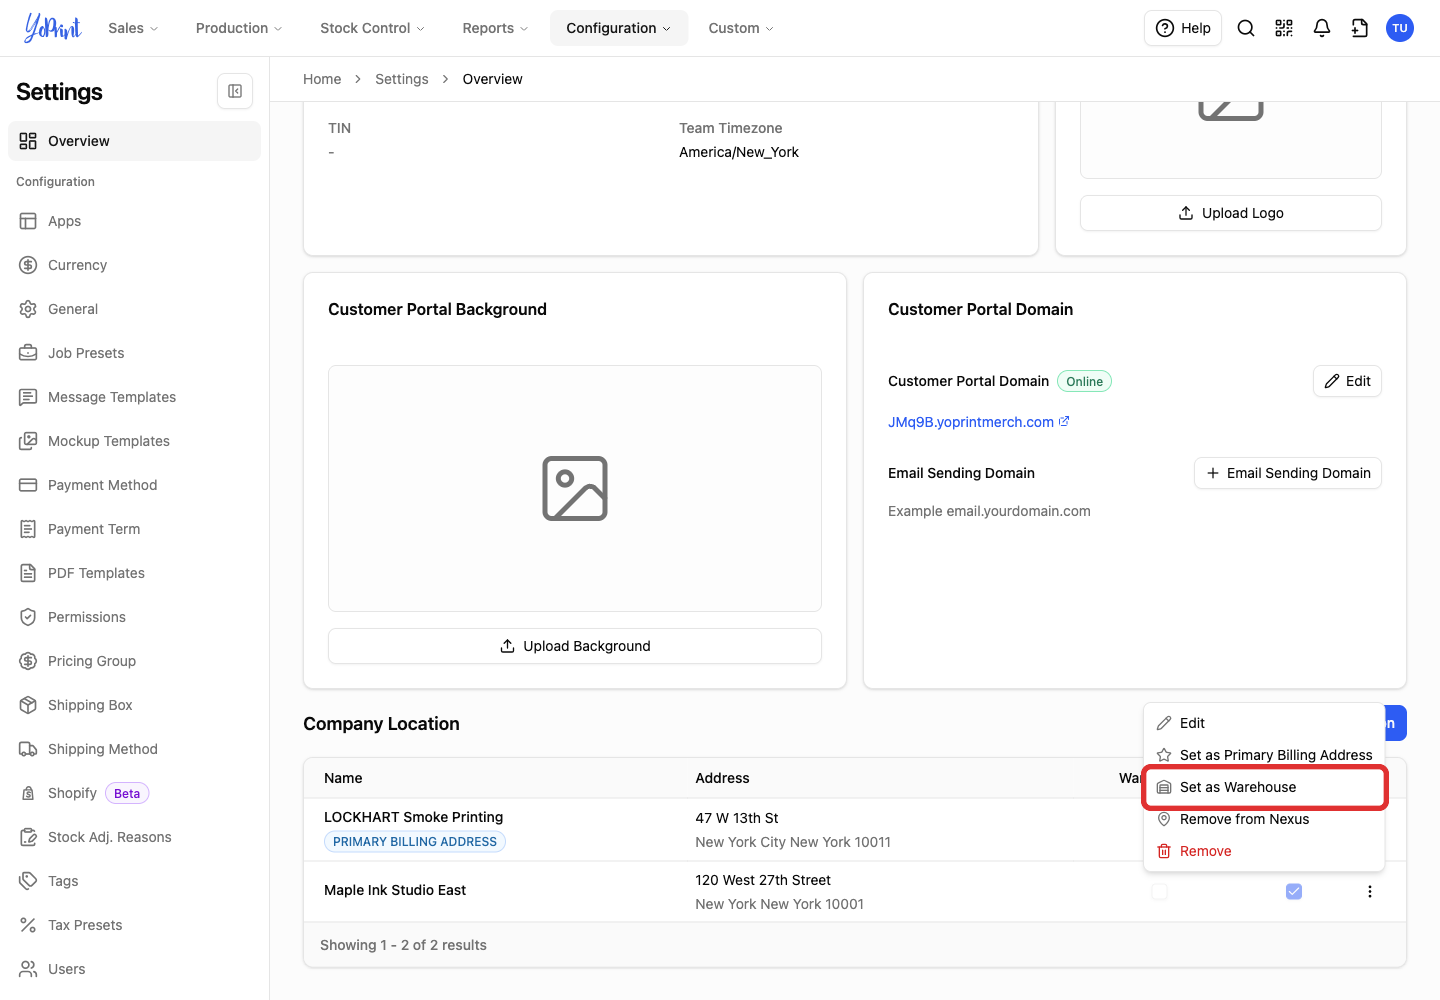Click the portal background image placeholder

point(575,488)
